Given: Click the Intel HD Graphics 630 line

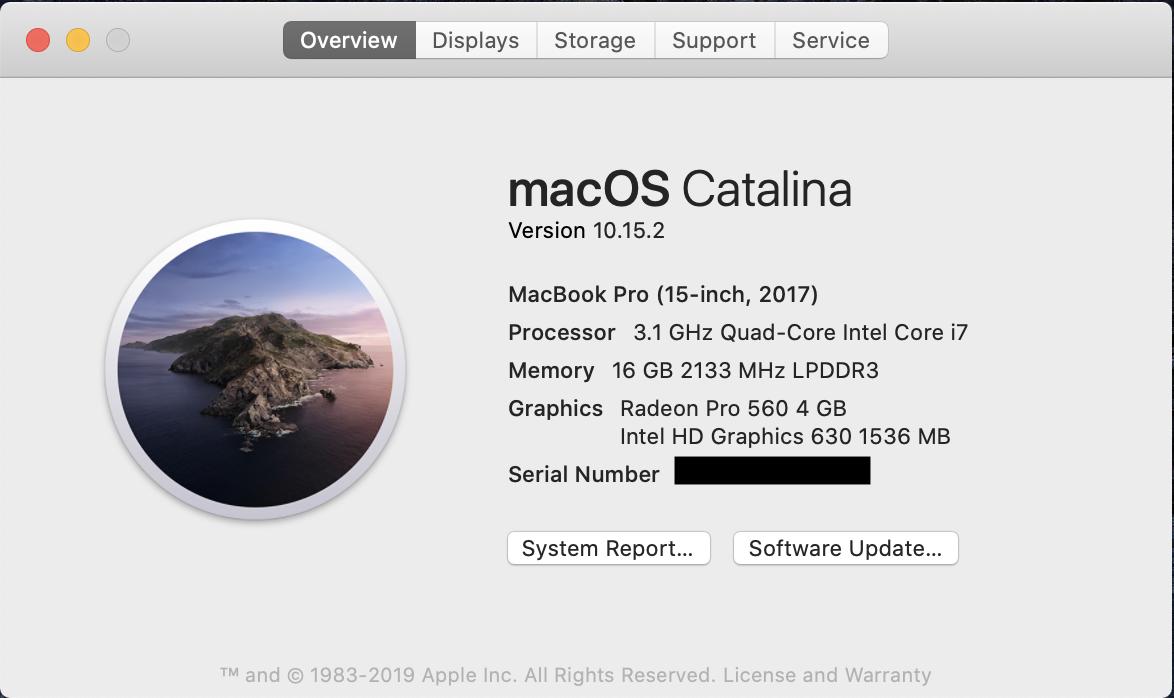Looking at the screenshot, I should [785, 437].
